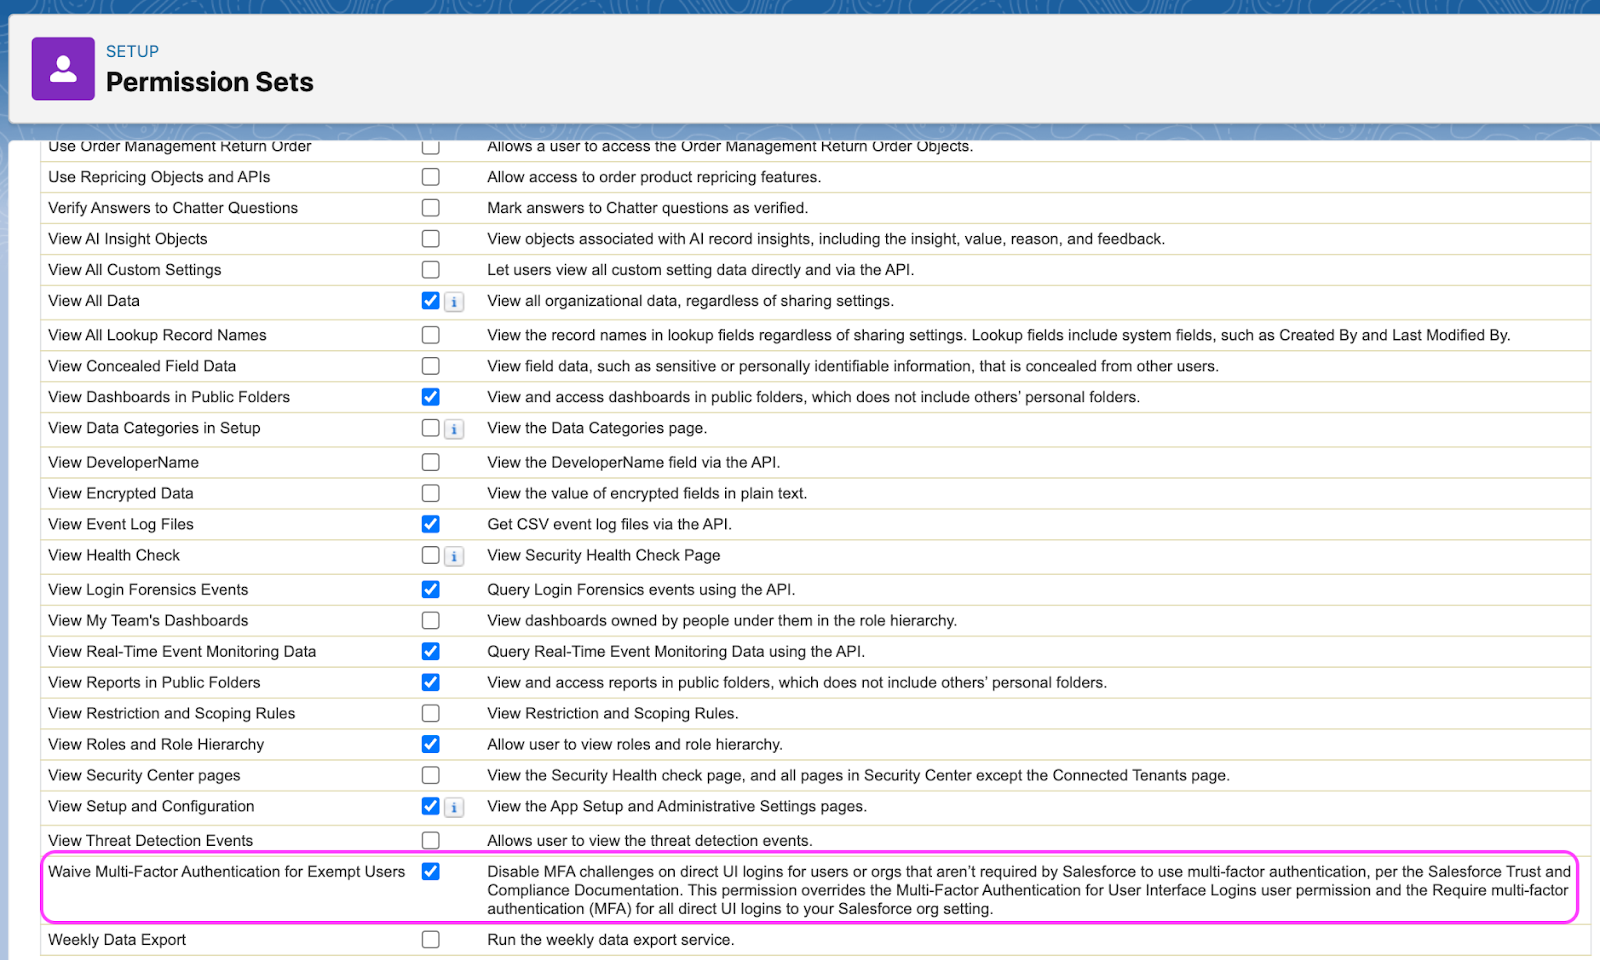Screen dimensions: 1600x960
Task: Disable View Login Forensics Events checkbox
Action: pyautogui.click(x=431, y=590)
